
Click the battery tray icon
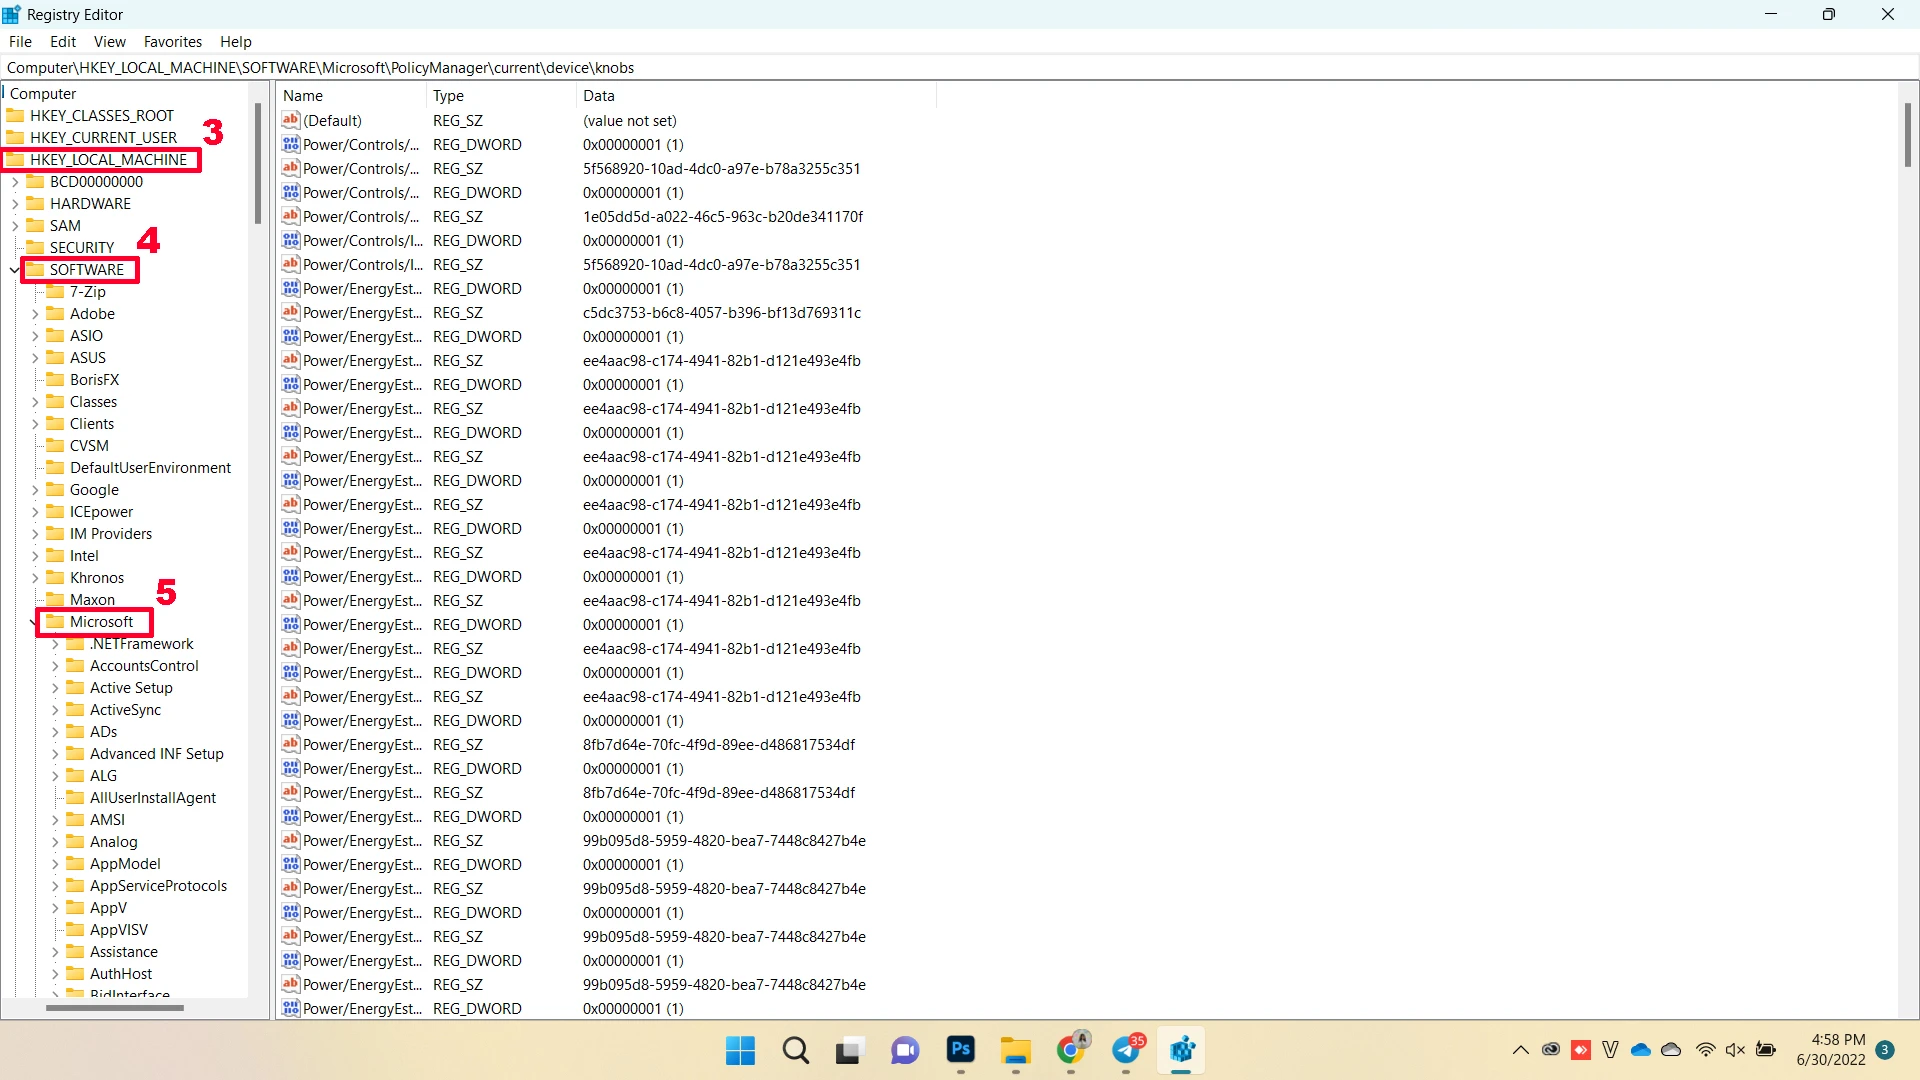pyautogui.click(x=1766, y=1050)
